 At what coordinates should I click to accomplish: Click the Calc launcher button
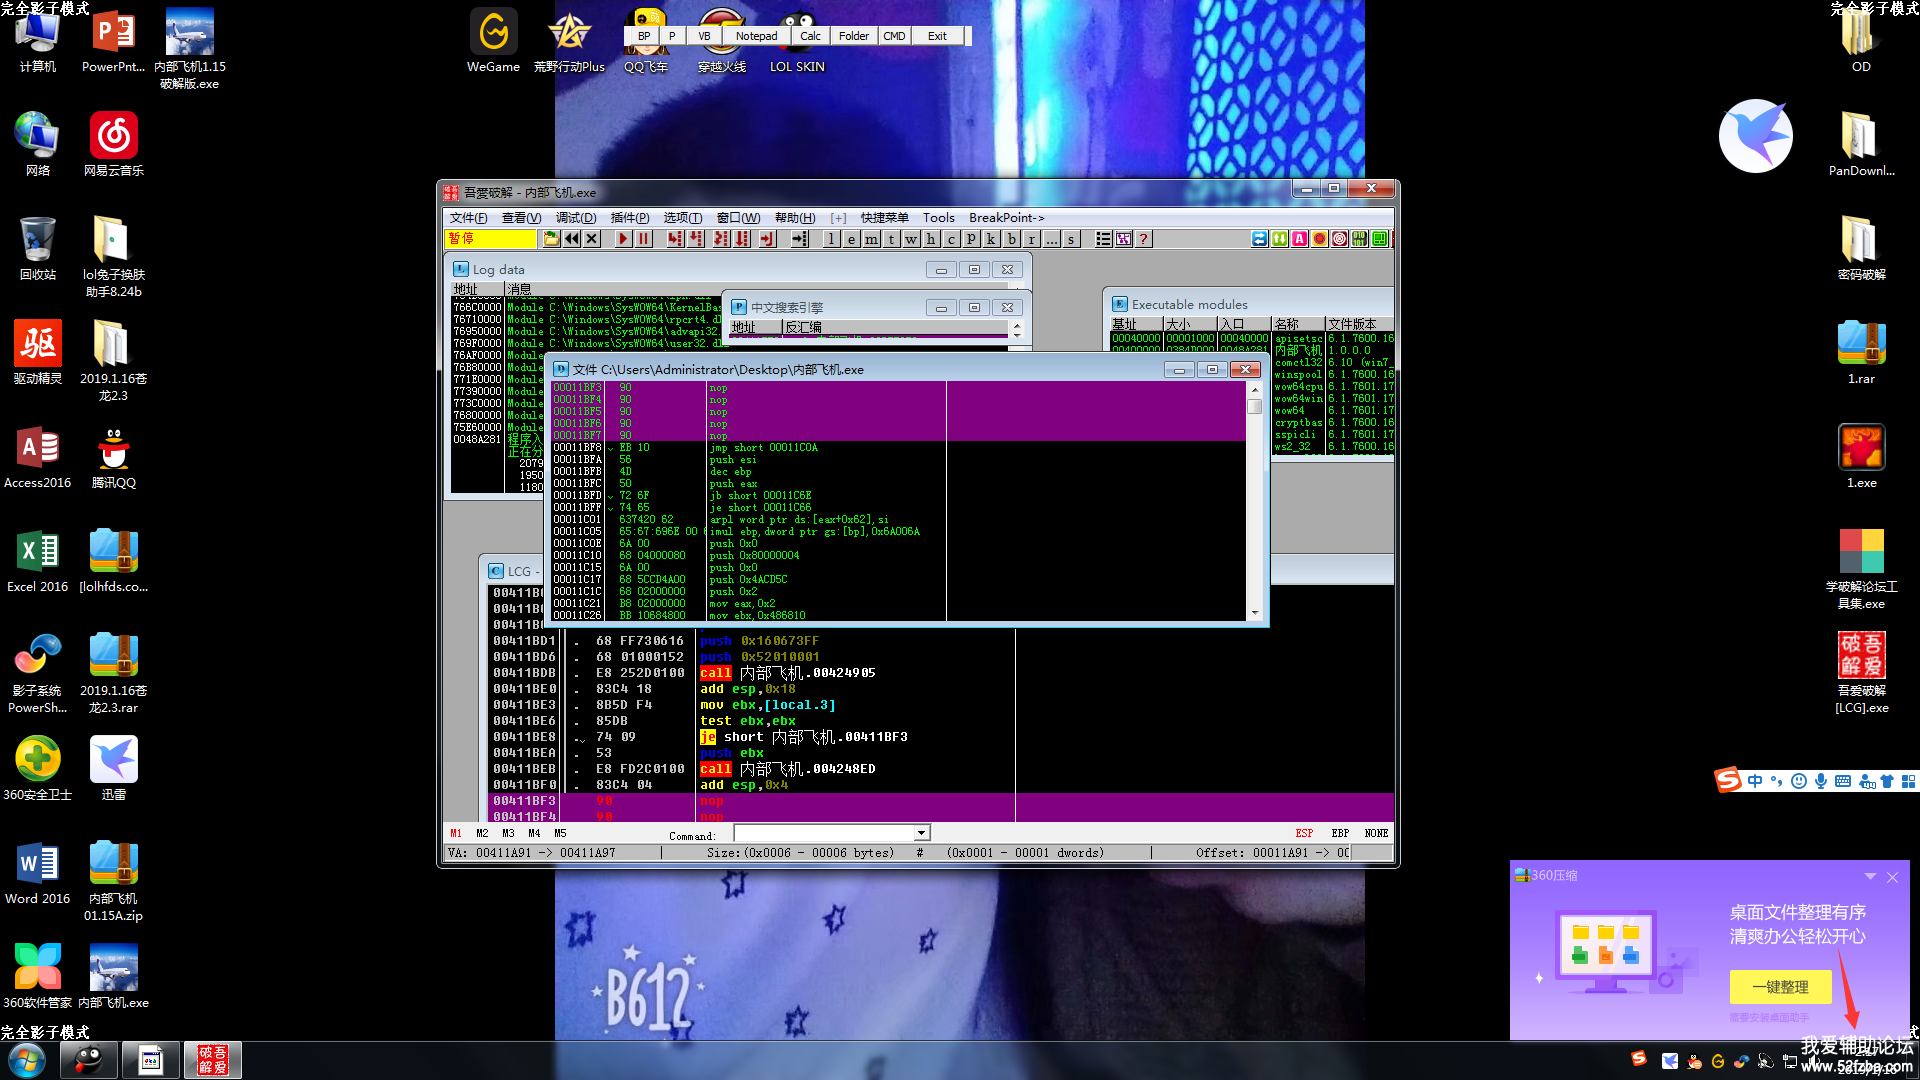[810, 36]
